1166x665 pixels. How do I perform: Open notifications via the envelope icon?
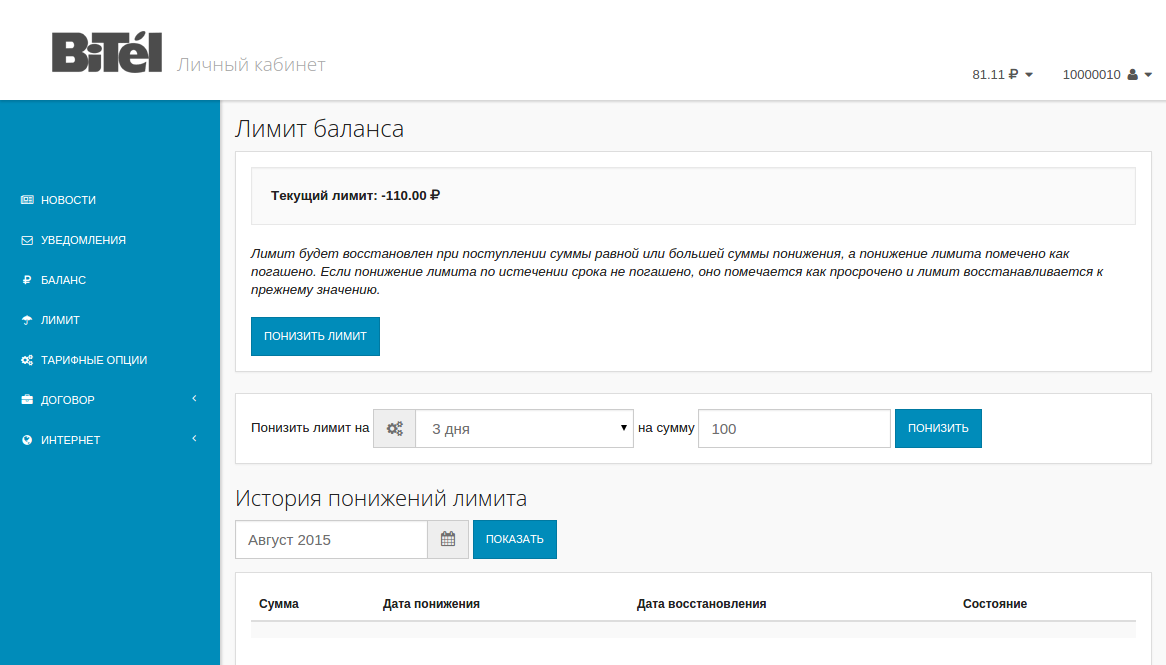[x=26, y=240]
